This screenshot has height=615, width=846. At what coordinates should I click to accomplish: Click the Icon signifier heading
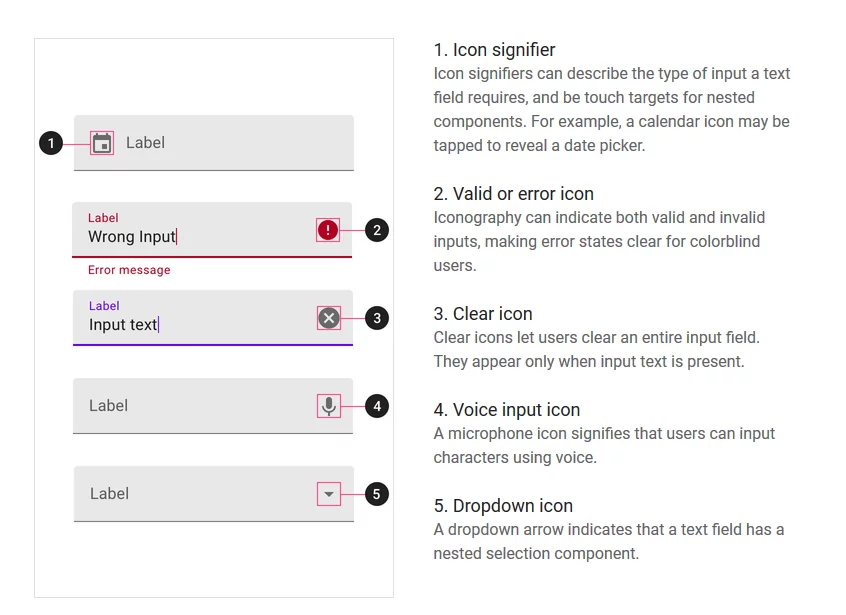494,49
